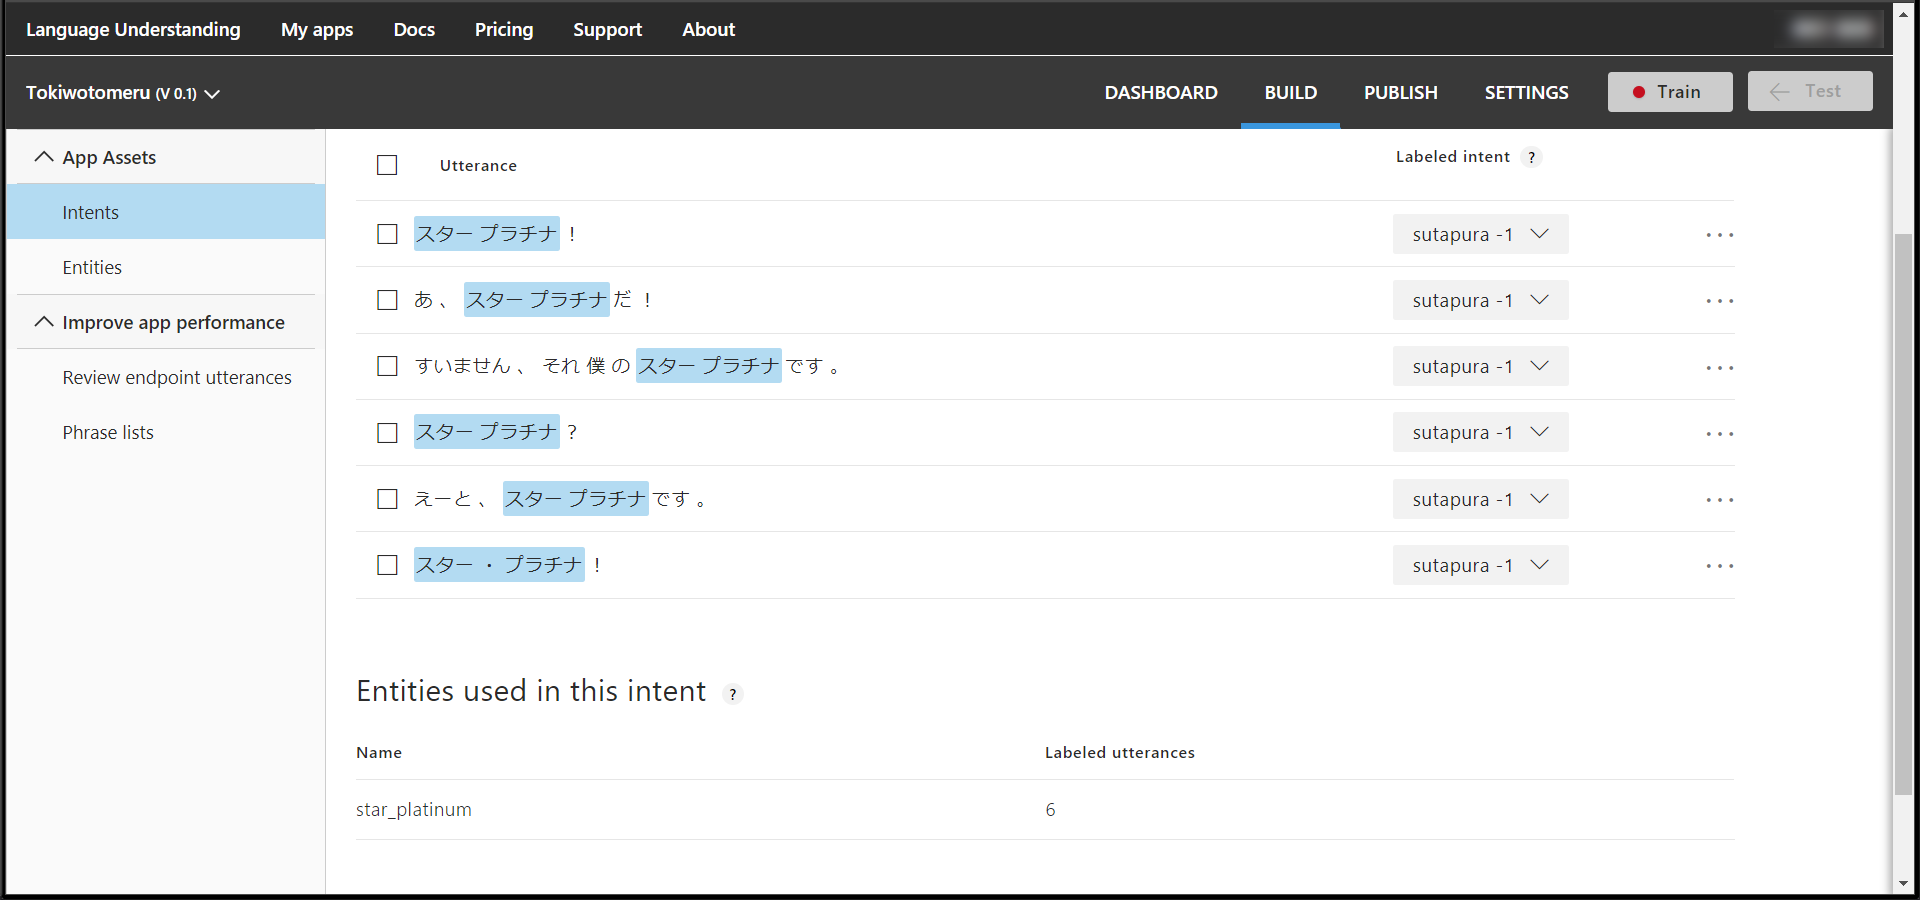The width and height of the screenshot is (1920, 900).
Task: Check the スター プラチナ？ utterance checkbox
Action: tap(387, 433)
